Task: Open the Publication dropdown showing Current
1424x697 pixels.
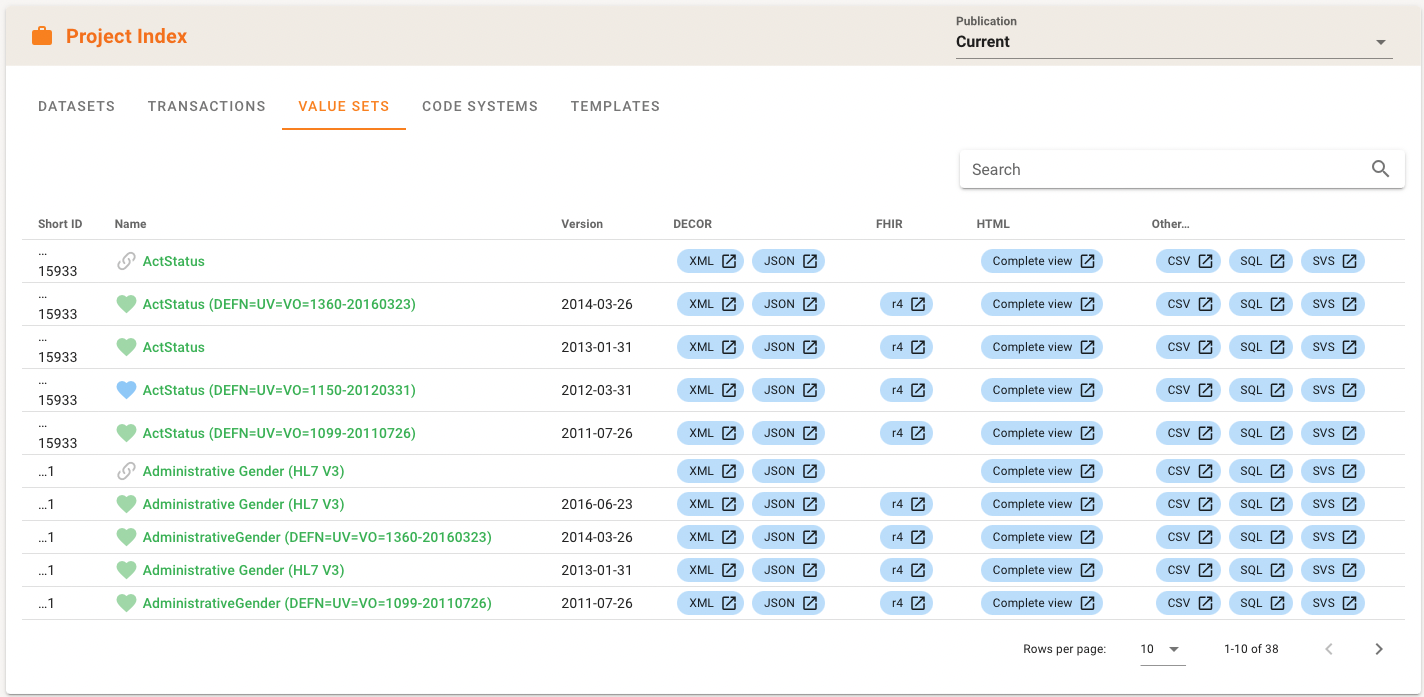Action: [1173, 42]
